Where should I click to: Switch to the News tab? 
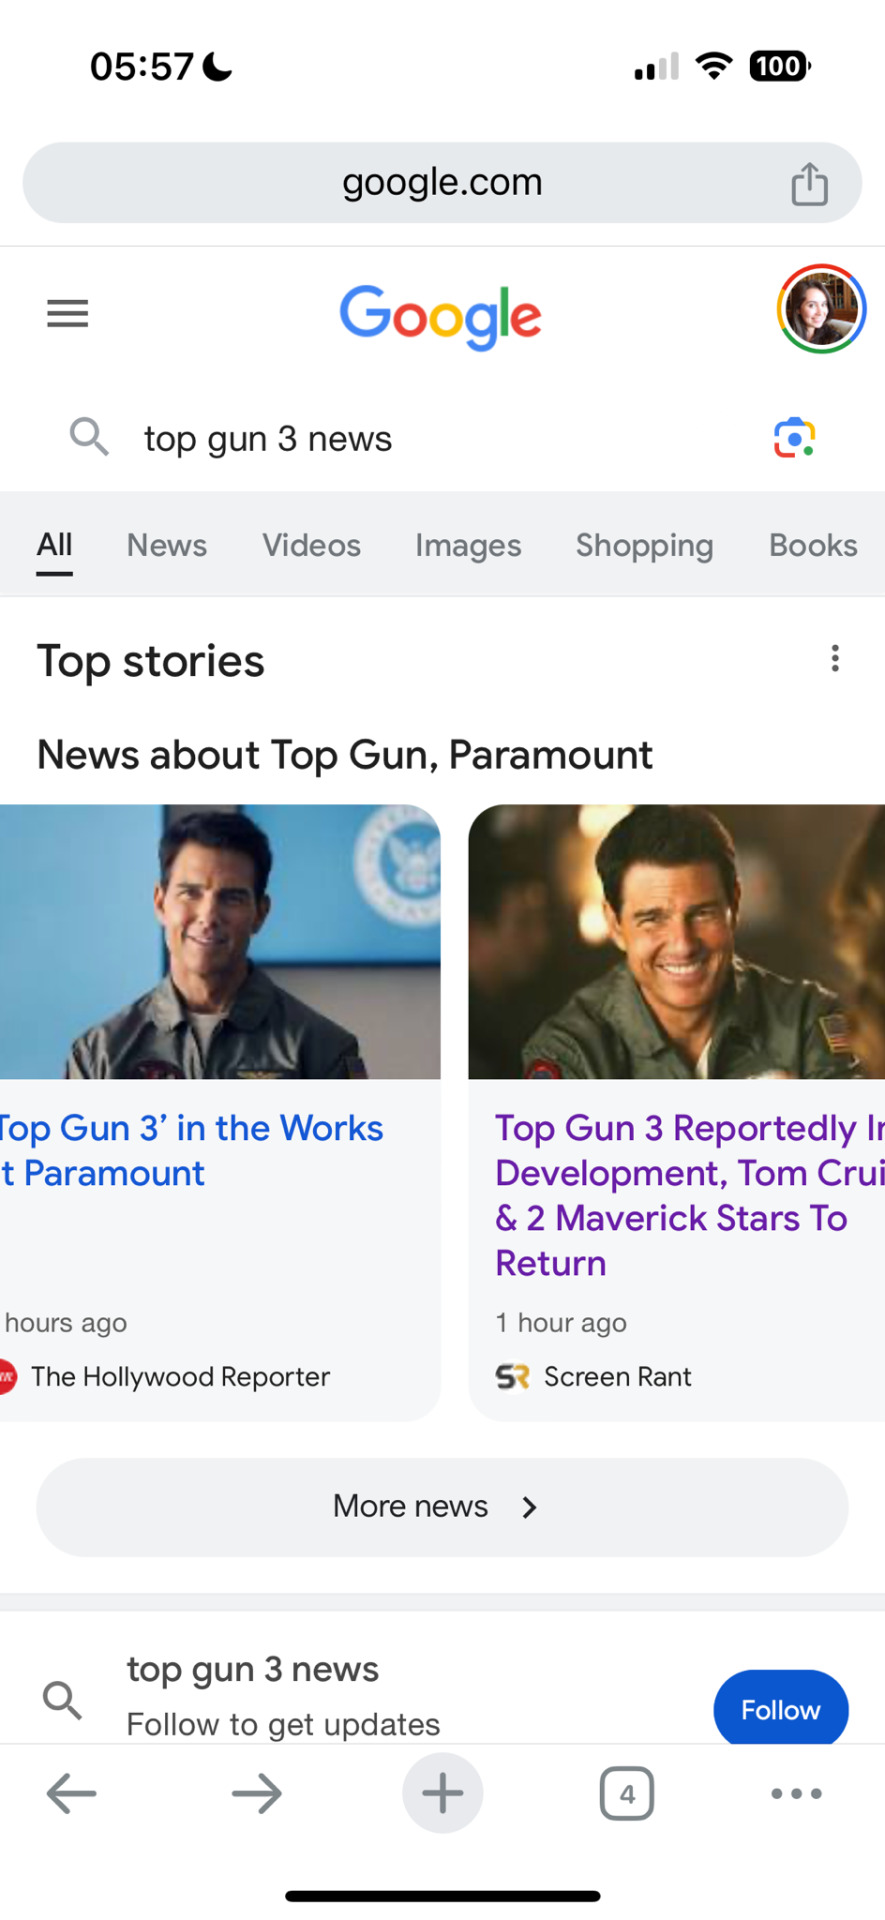(x=167, y=545)
